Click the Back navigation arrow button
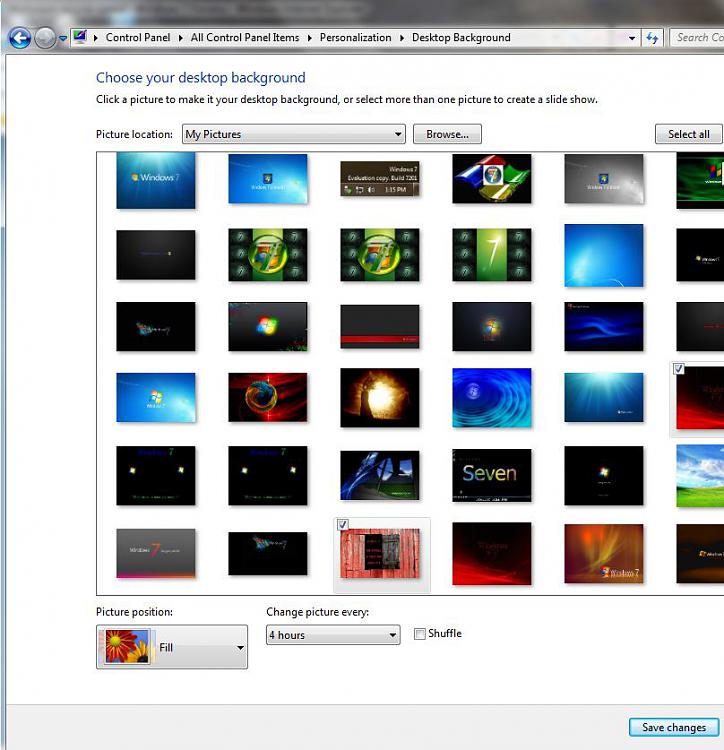Screen dimensions: 724x750 [x=20, y=38]
